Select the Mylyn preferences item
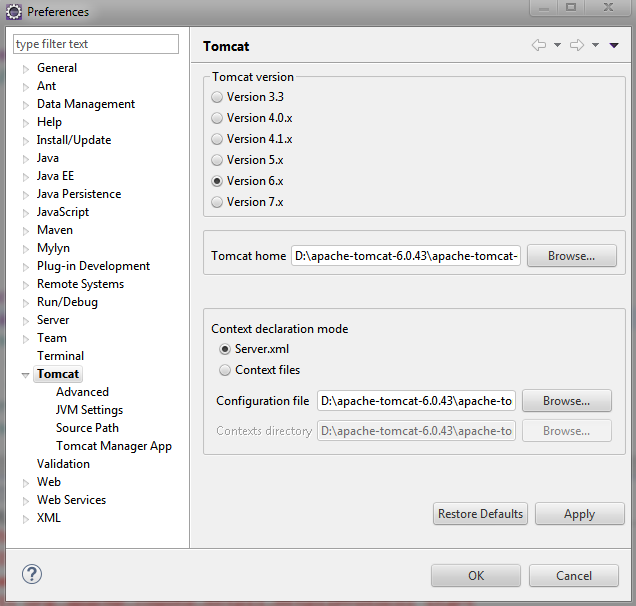The height and width of the screenshot is (606, 636). (x=53, y=248)
